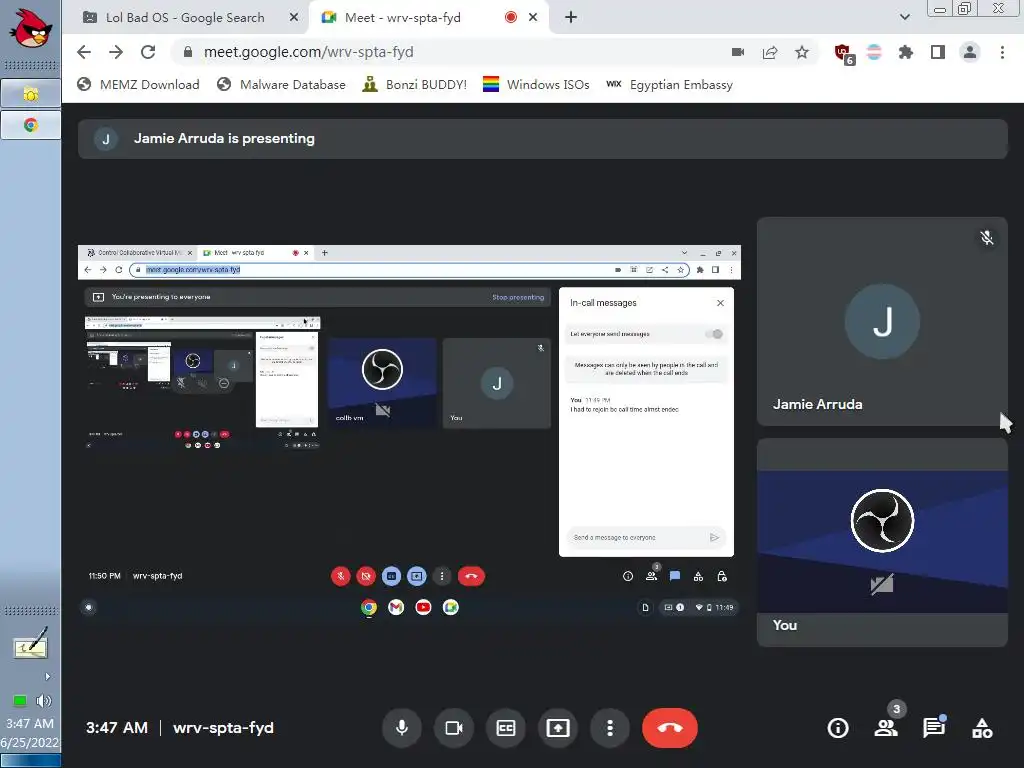Share this page icon
Image resolution: width=1024 pixels, height=768 pixels.
click(770, 52)
